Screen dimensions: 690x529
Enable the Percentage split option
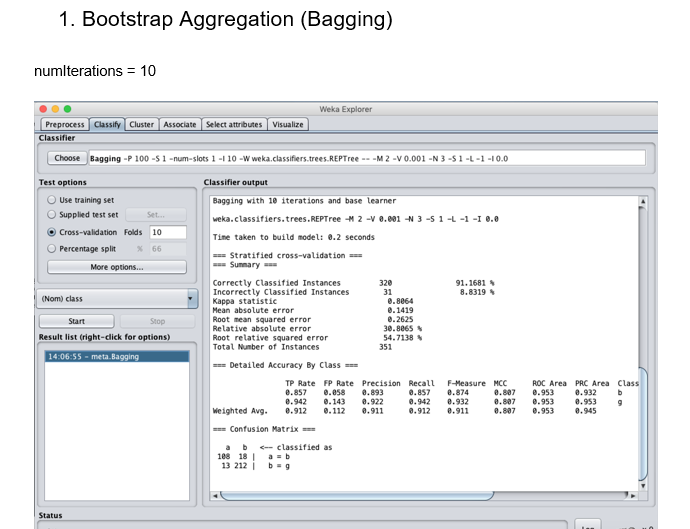(x=52, y=248)
